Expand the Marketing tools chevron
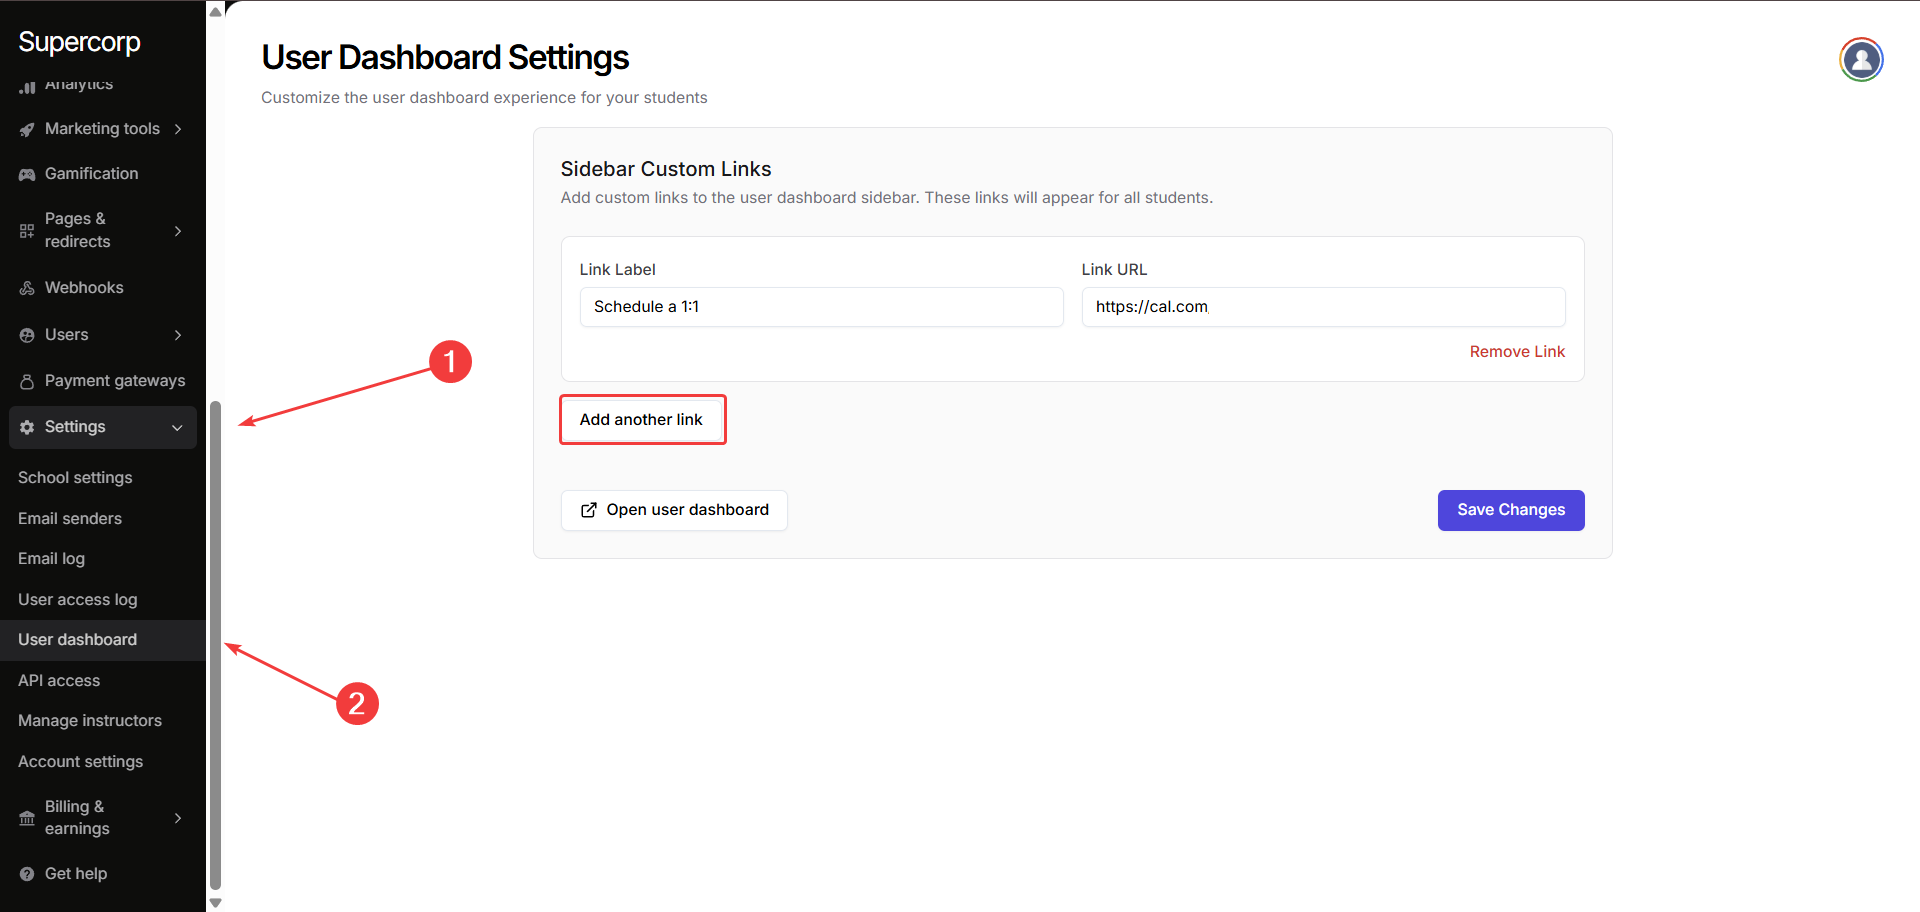1920x912 pixels. click(x=178, y=129)
